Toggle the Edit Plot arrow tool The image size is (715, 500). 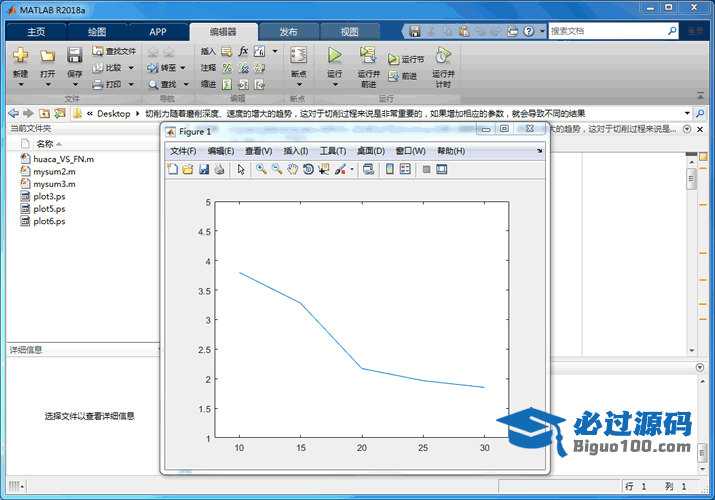tap(240, 170)
